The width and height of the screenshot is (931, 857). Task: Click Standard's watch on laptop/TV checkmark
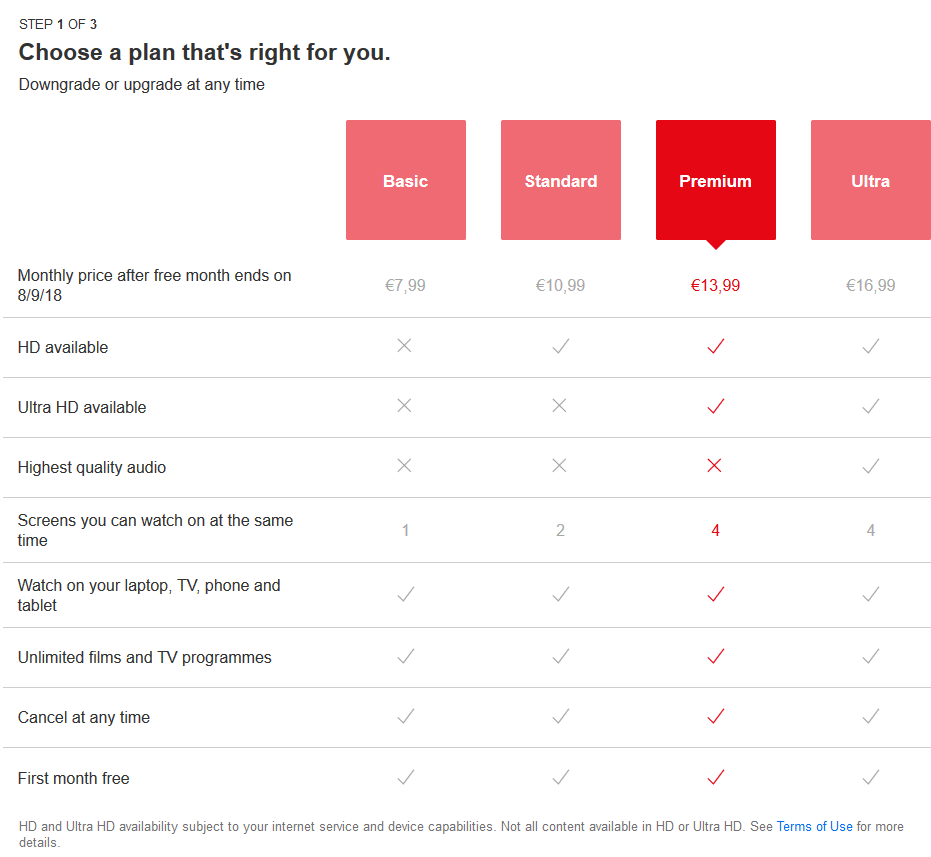[561, 594]
